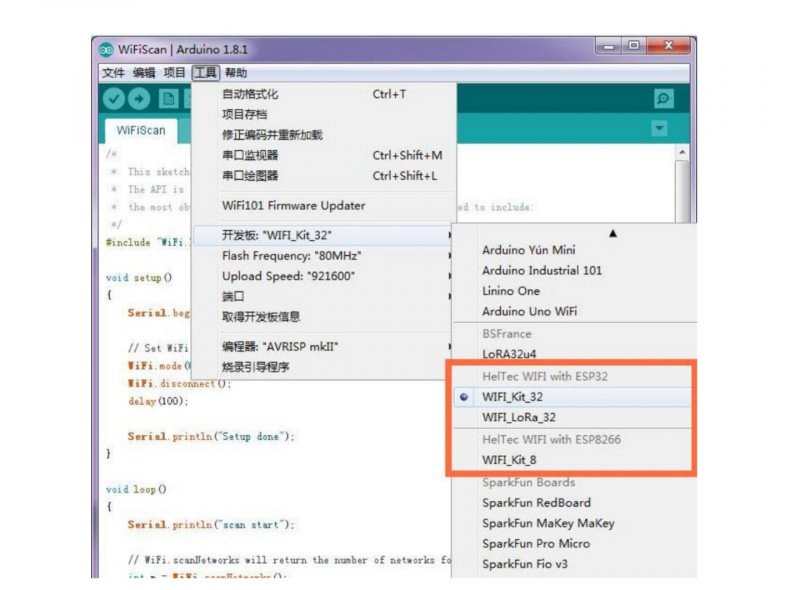Select SparkFun Pro Micro board
The height and width of the screenshot is (590, 800).
tap(574, 544)
